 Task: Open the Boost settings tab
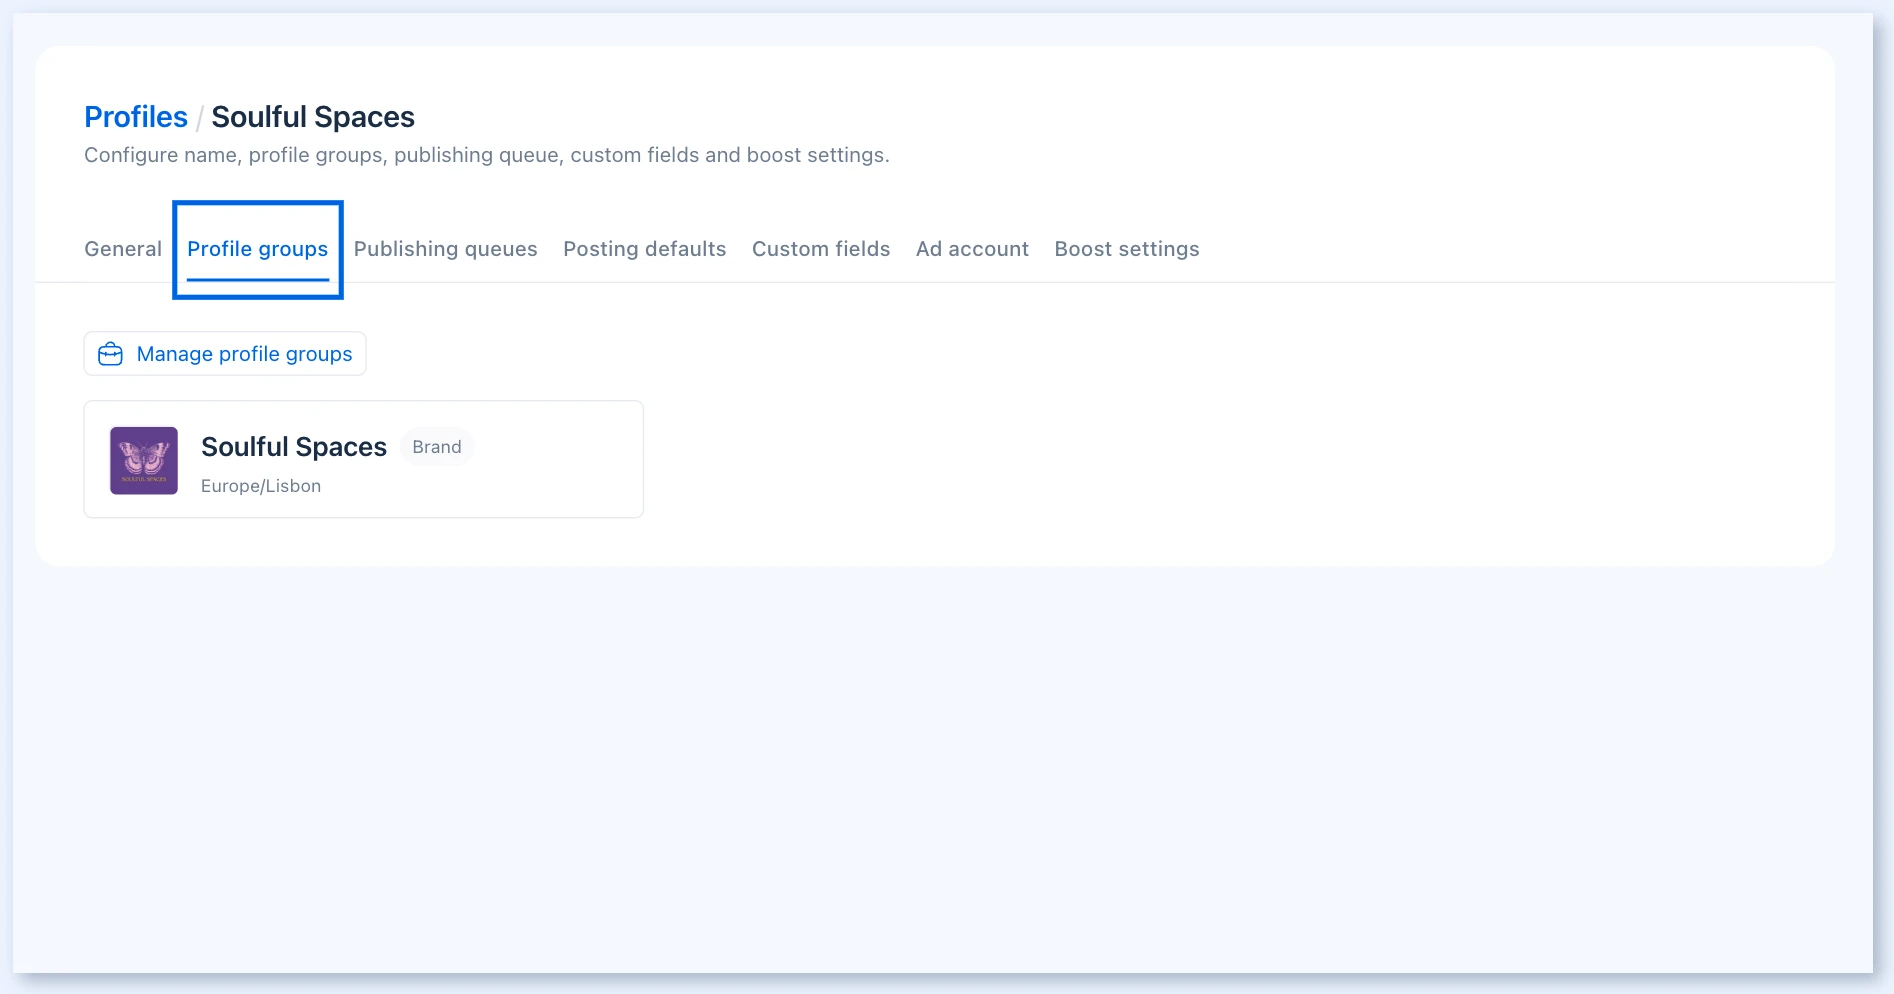point(1127,249)
